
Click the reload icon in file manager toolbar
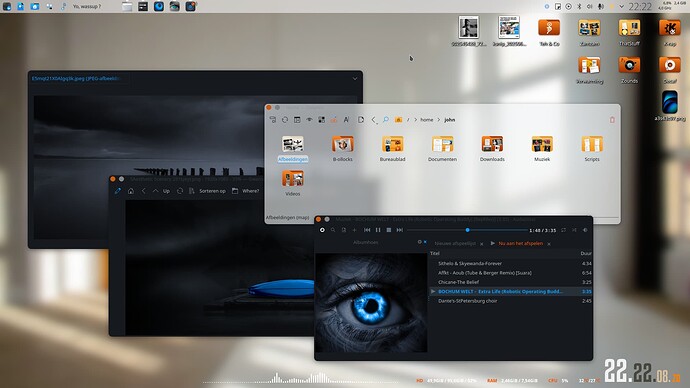[285, 120]
